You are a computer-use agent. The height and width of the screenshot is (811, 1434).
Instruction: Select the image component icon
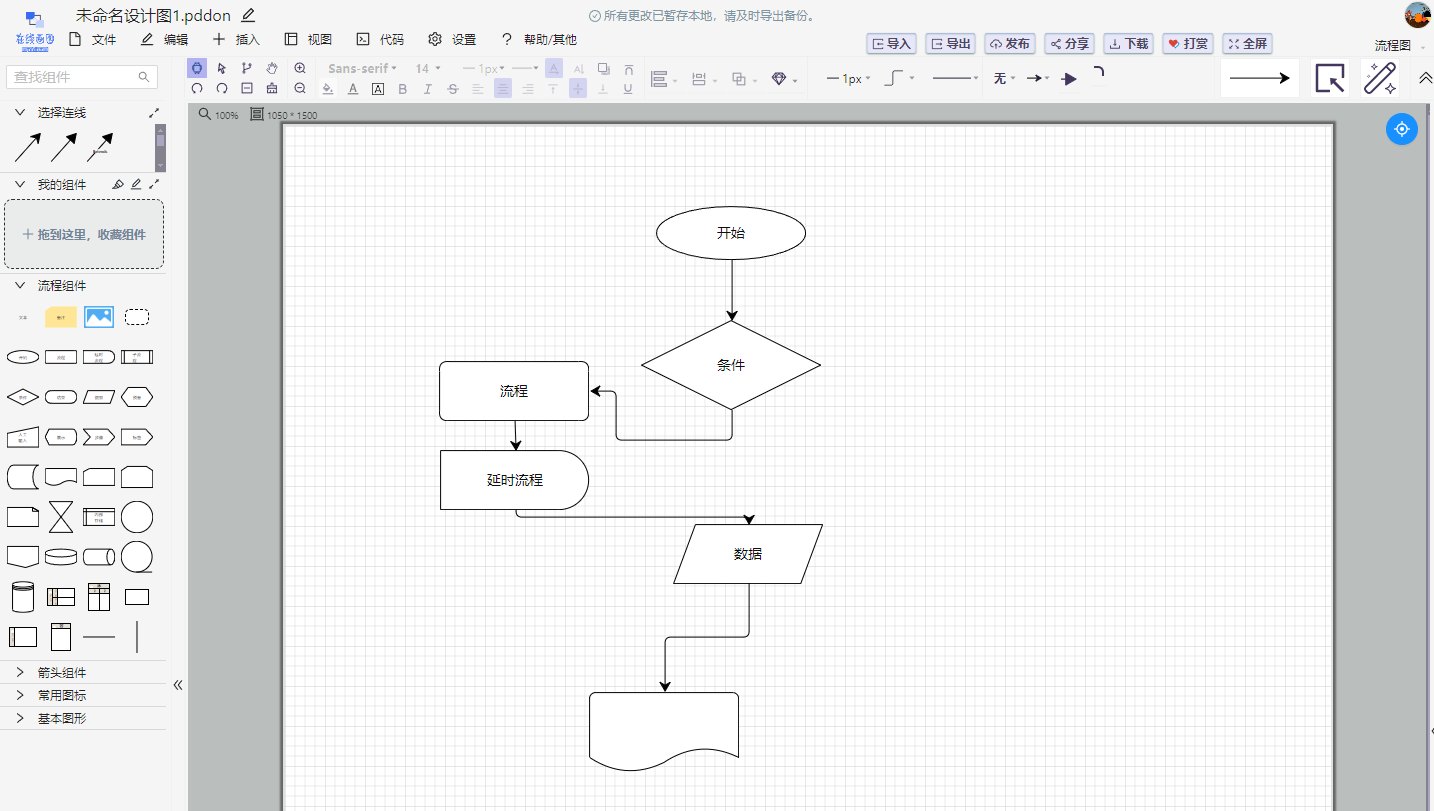tap(99, 317)
